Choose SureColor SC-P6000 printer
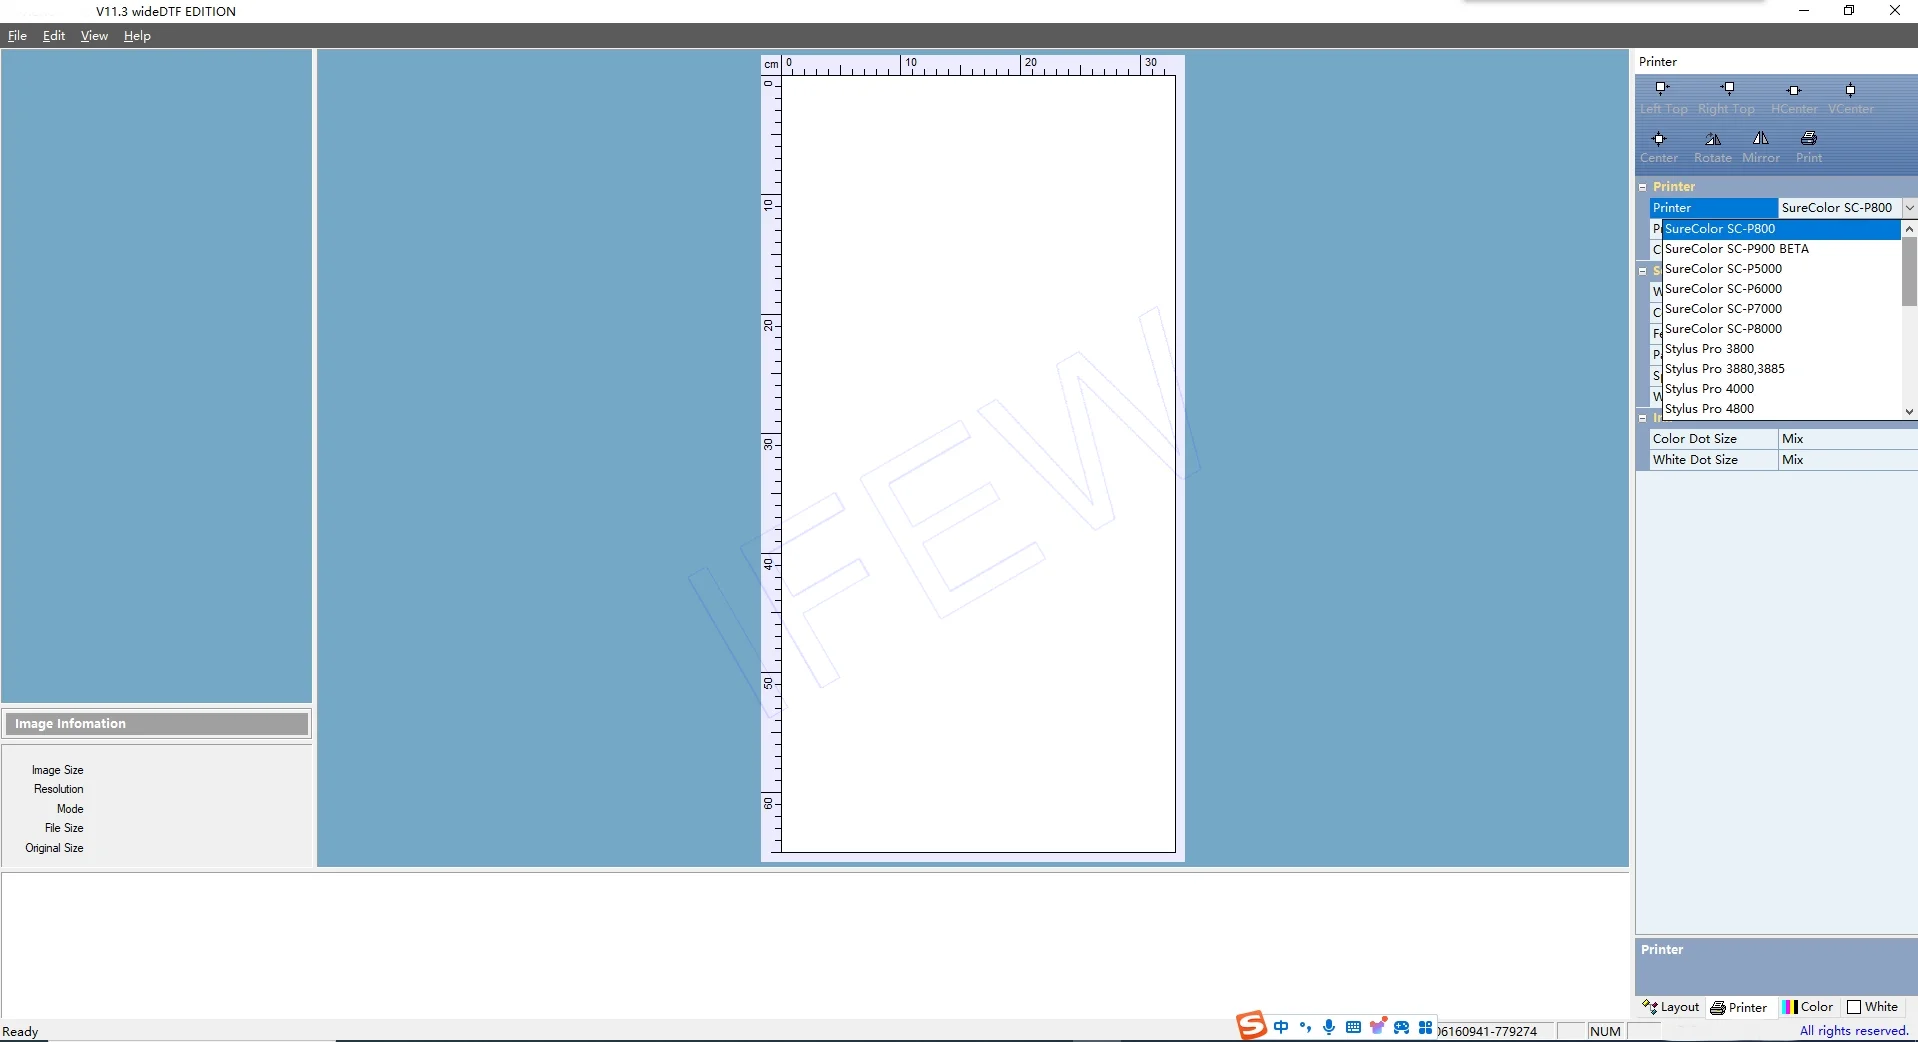Viewport: 1918px width, 1042px height. pyautogui.click(x=1781, y=289)
